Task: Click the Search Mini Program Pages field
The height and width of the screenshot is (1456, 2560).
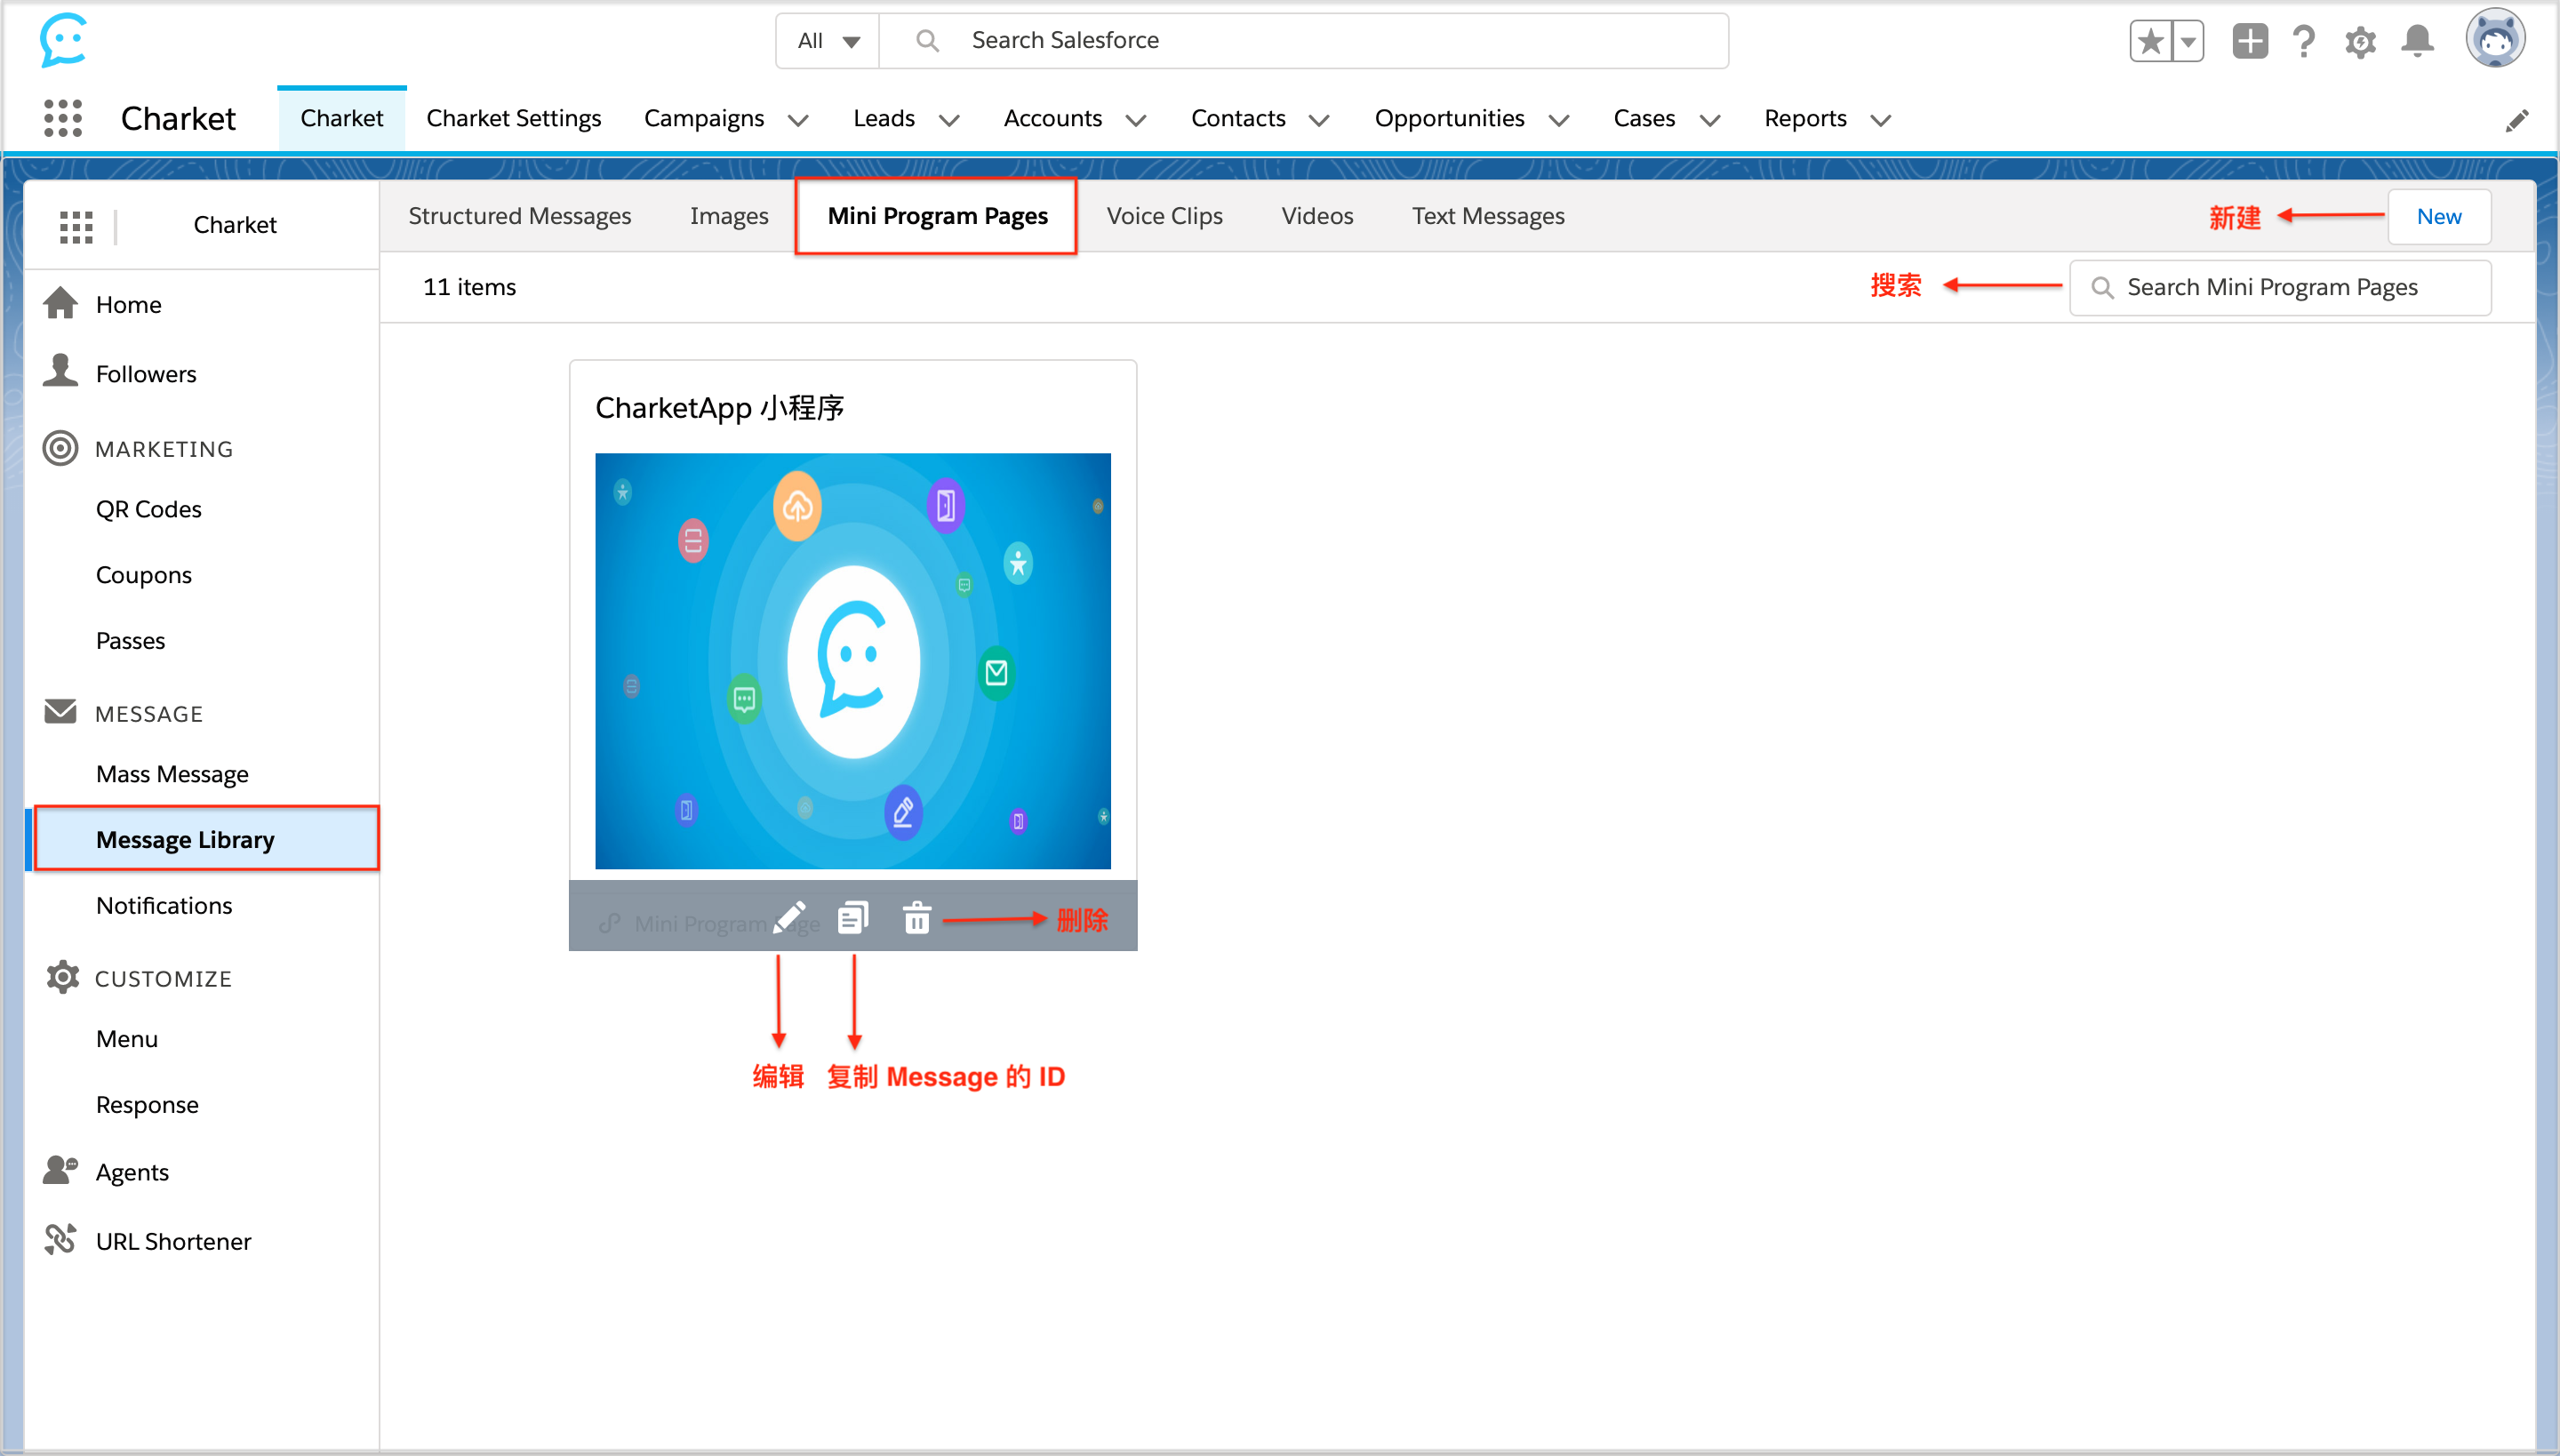Action: [x=2280, y=288]
